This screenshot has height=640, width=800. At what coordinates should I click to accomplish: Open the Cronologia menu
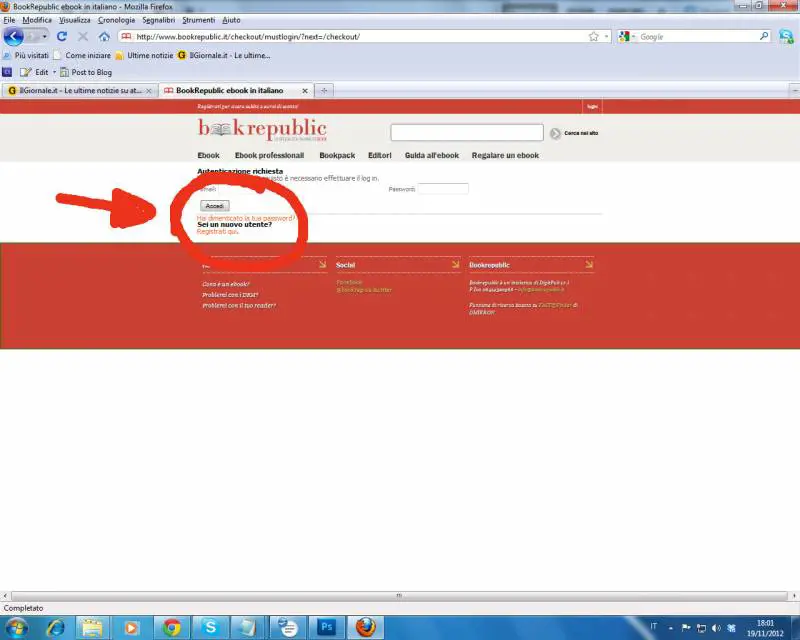116,20
